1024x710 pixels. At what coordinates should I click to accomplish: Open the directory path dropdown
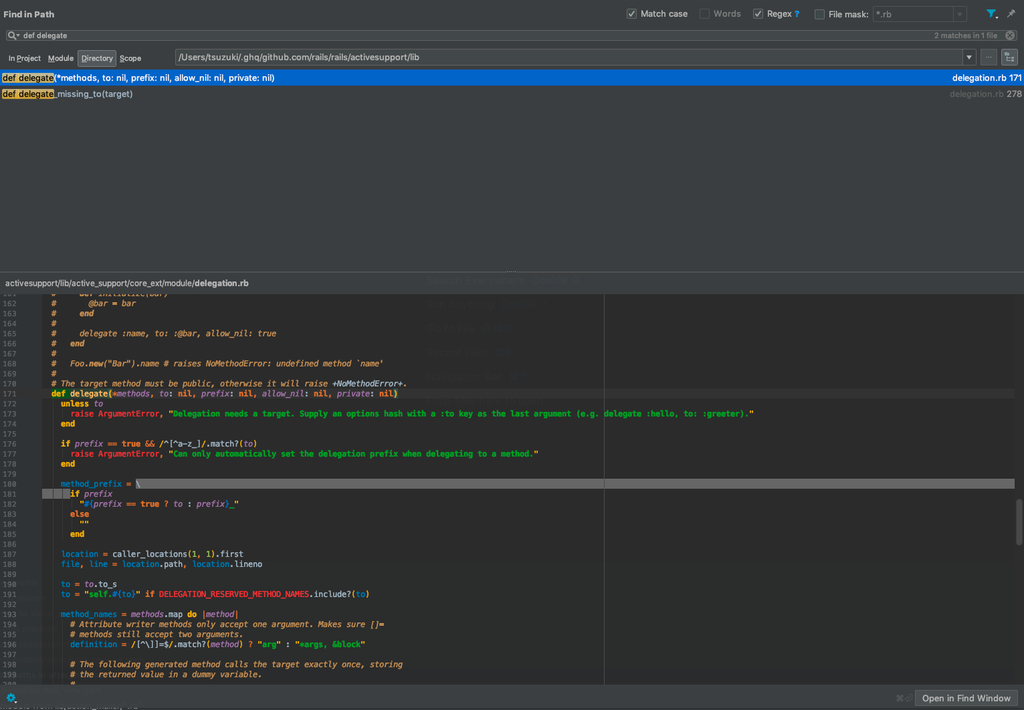click(x=966, y=57)
